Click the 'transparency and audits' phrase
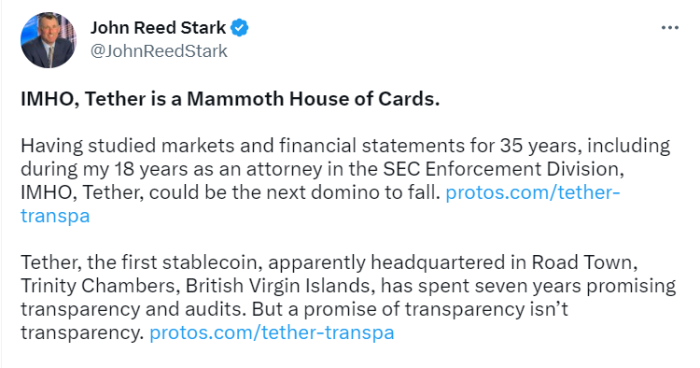 tap(133, 309)
